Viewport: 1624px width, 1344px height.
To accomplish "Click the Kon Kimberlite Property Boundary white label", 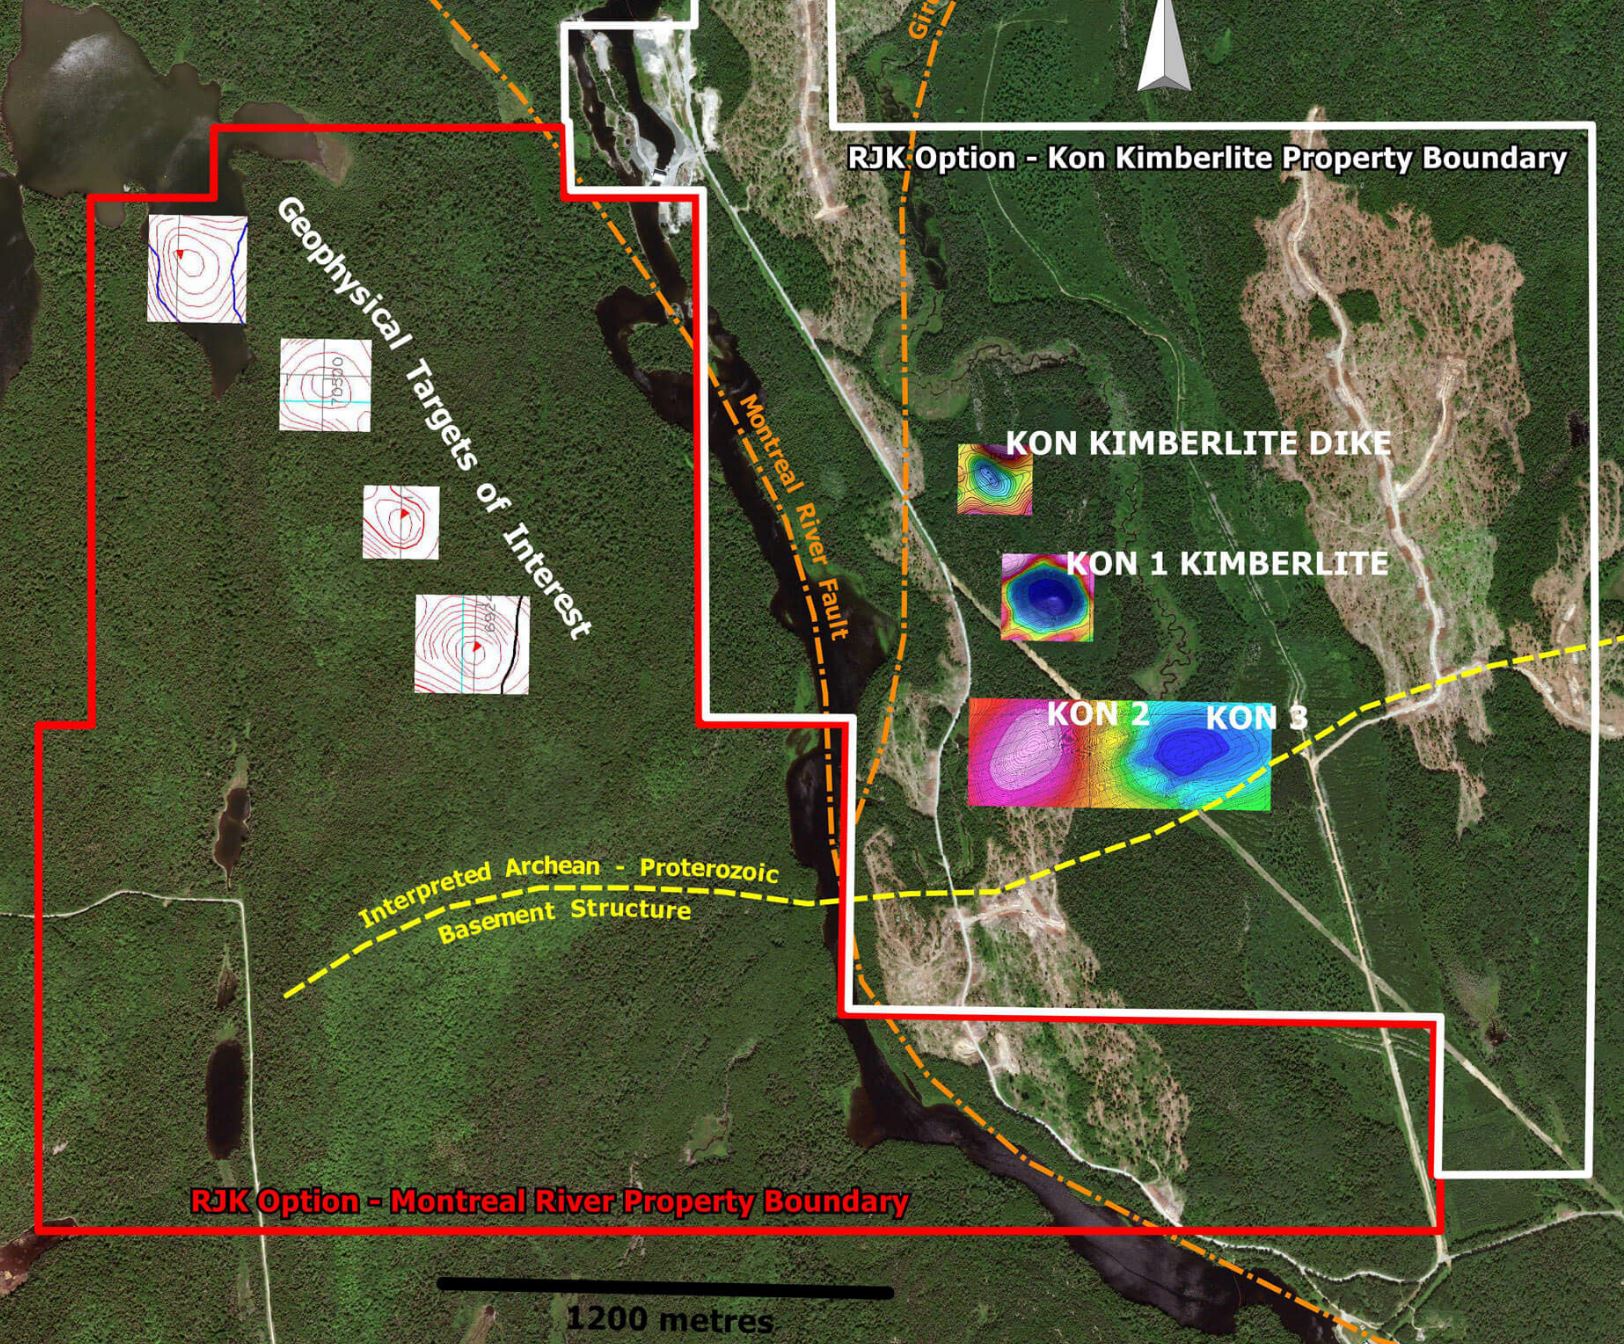I will click(1207, 159).
